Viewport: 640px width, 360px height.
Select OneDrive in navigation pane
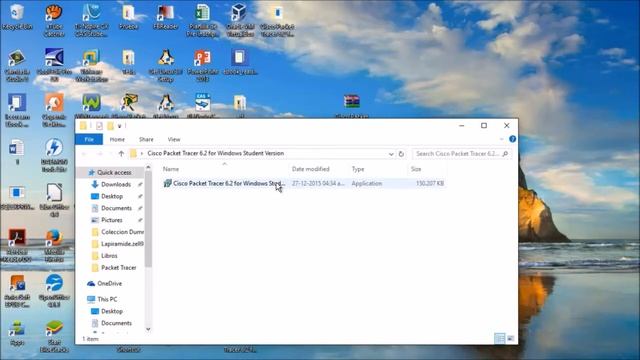point(105,283)
